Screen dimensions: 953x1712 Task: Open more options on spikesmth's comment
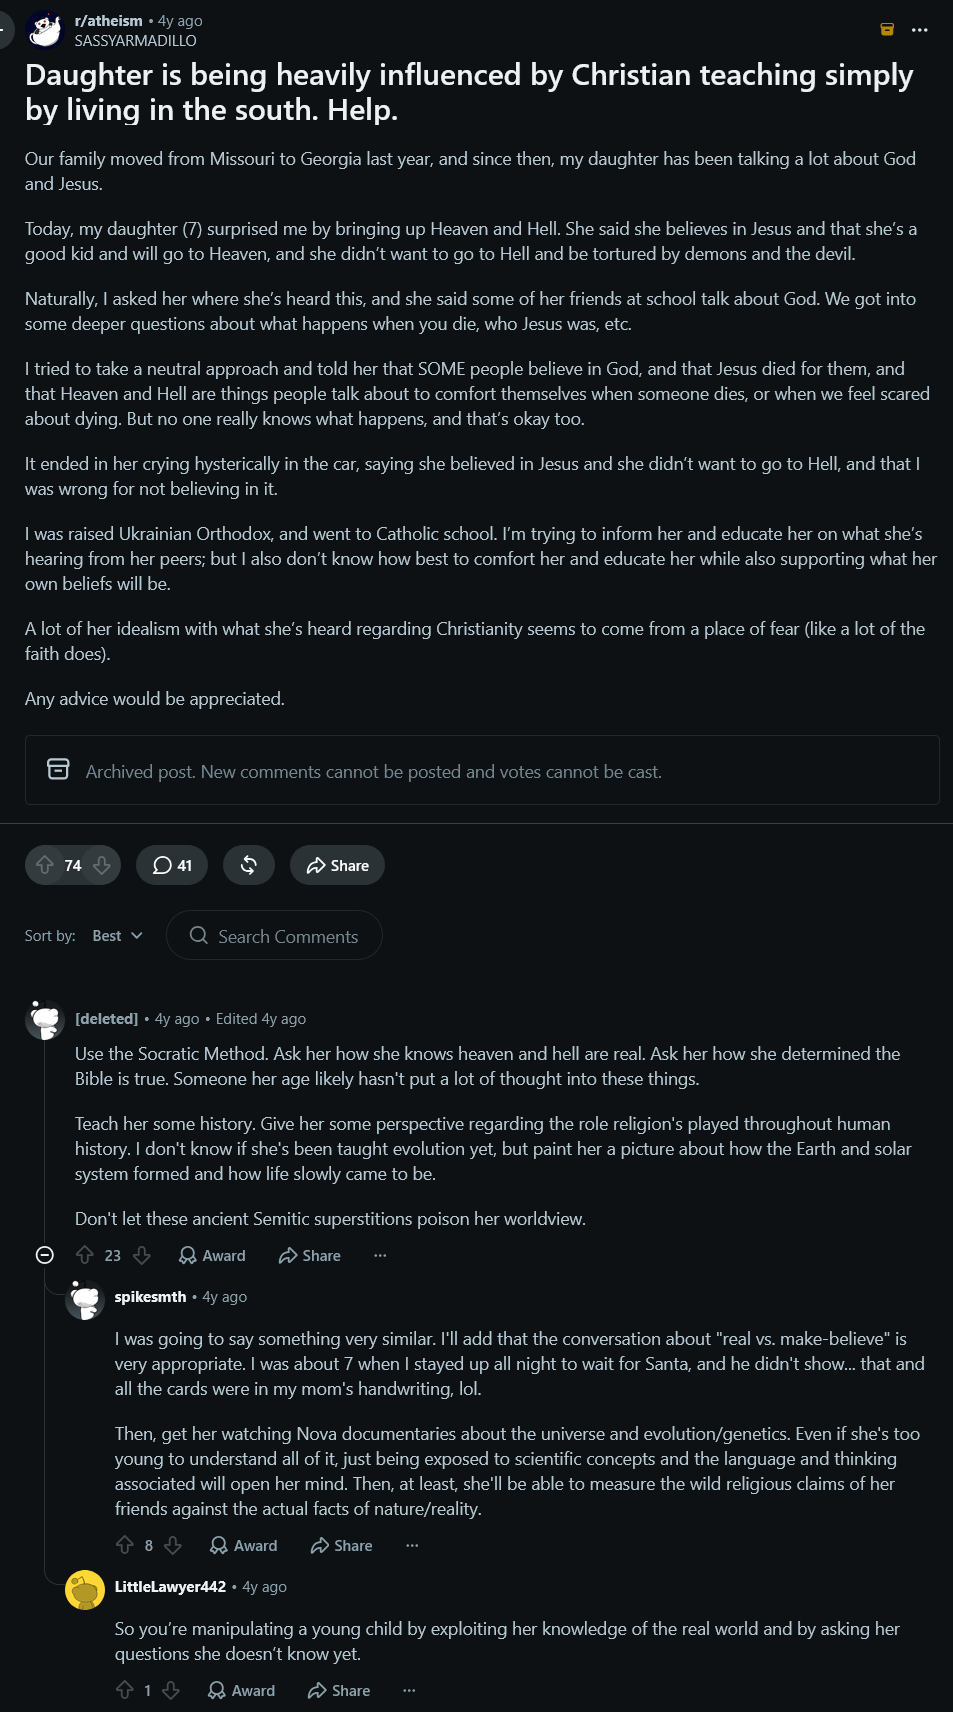(x=412, y=1545)
